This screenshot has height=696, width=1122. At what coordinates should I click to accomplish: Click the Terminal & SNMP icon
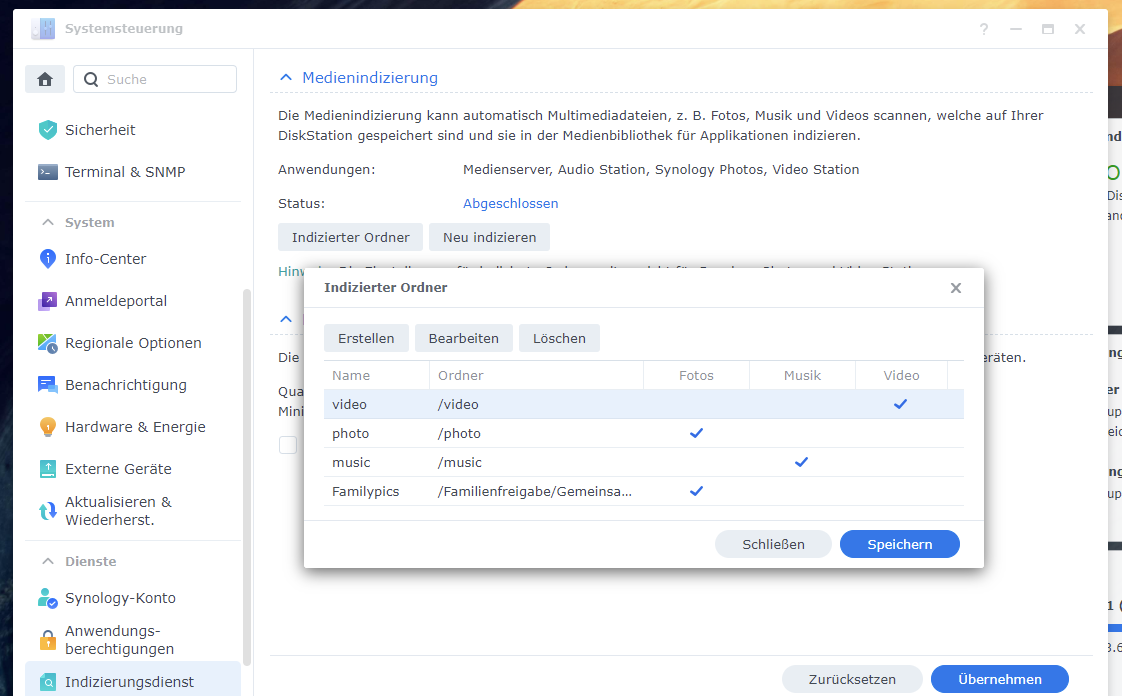click(x=47, y=172)
